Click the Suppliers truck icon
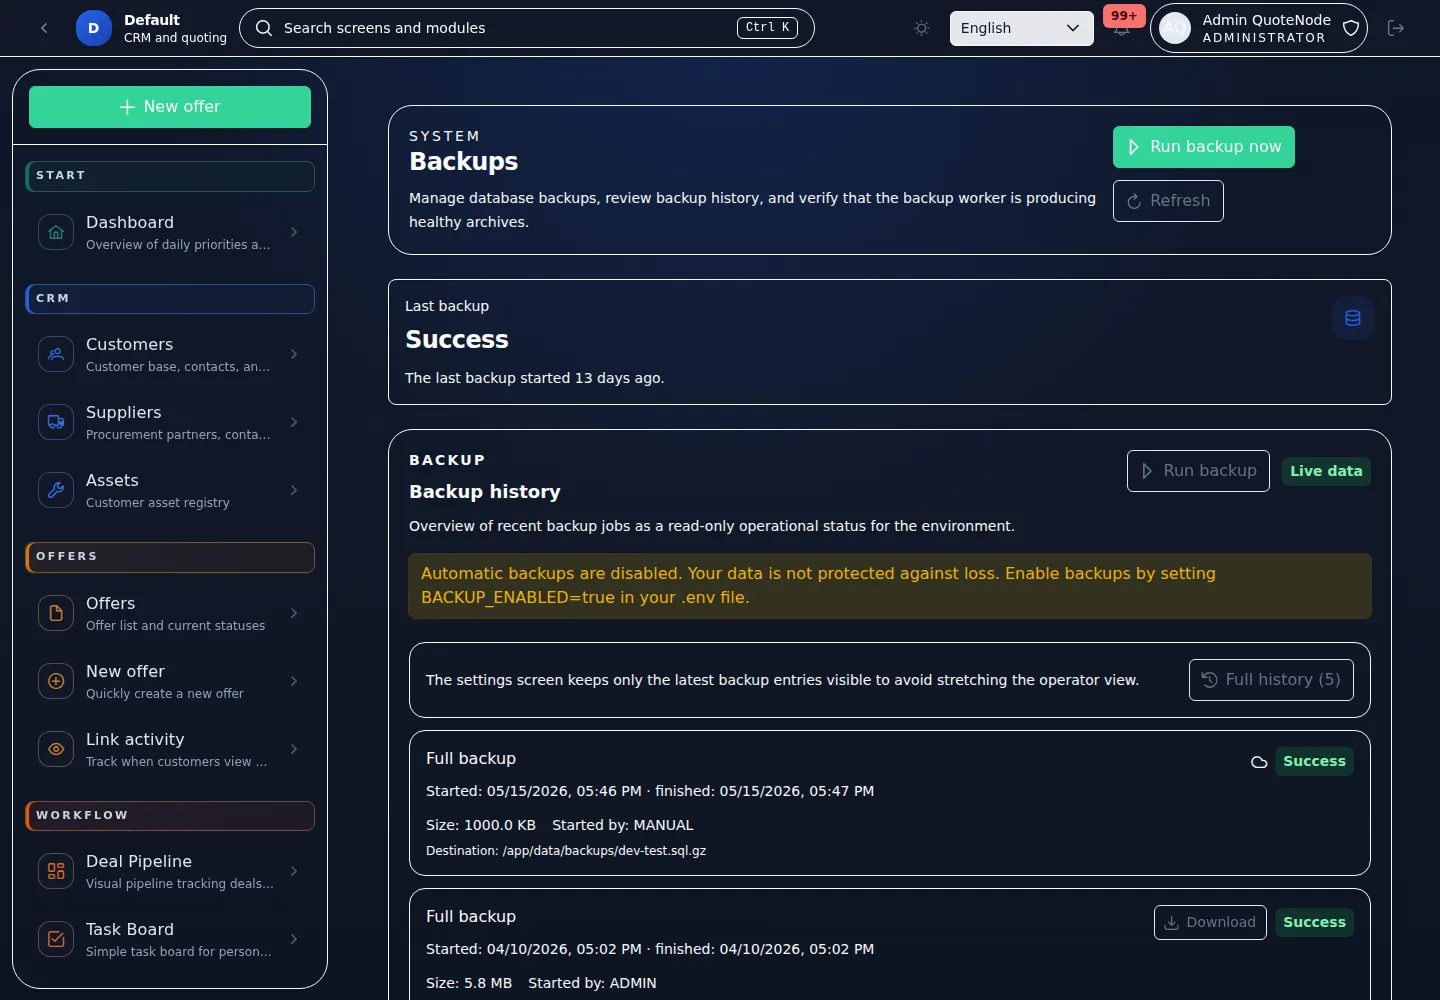The width and height of the screenshot is (1440, 1000). point(56,422)
